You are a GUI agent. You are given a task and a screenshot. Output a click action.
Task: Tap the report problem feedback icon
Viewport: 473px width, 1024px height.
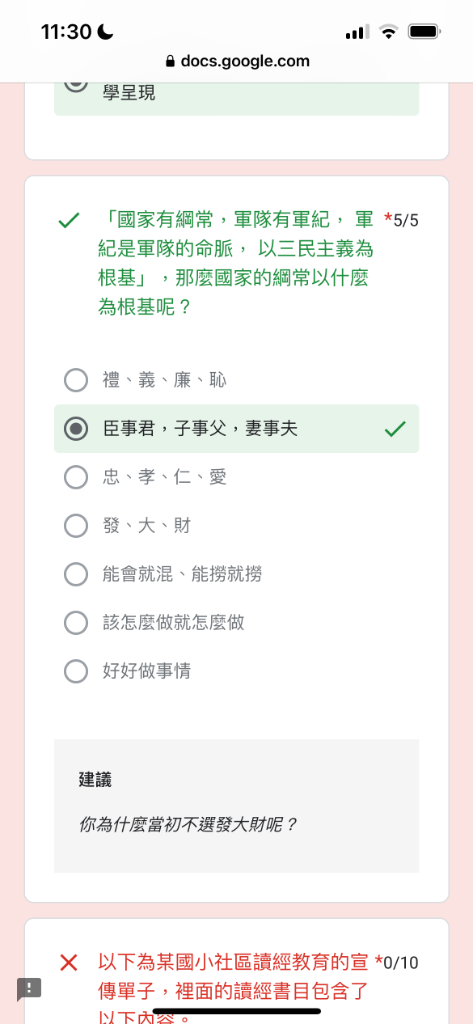29,989
